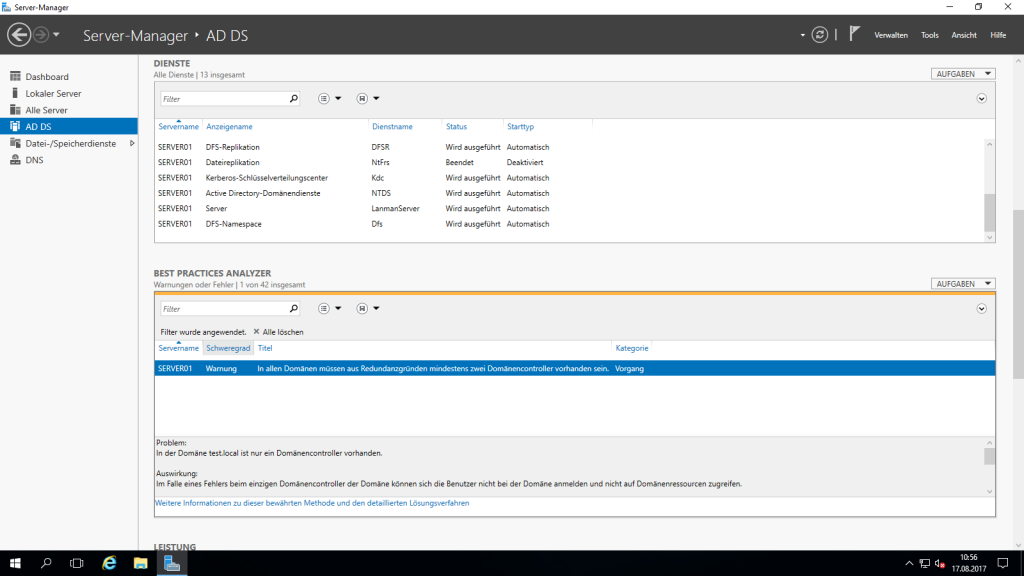Sort Dienste by Dienstname column
Image resolution: width=1024 pixels, height=576 pixels.
(392, 127)
